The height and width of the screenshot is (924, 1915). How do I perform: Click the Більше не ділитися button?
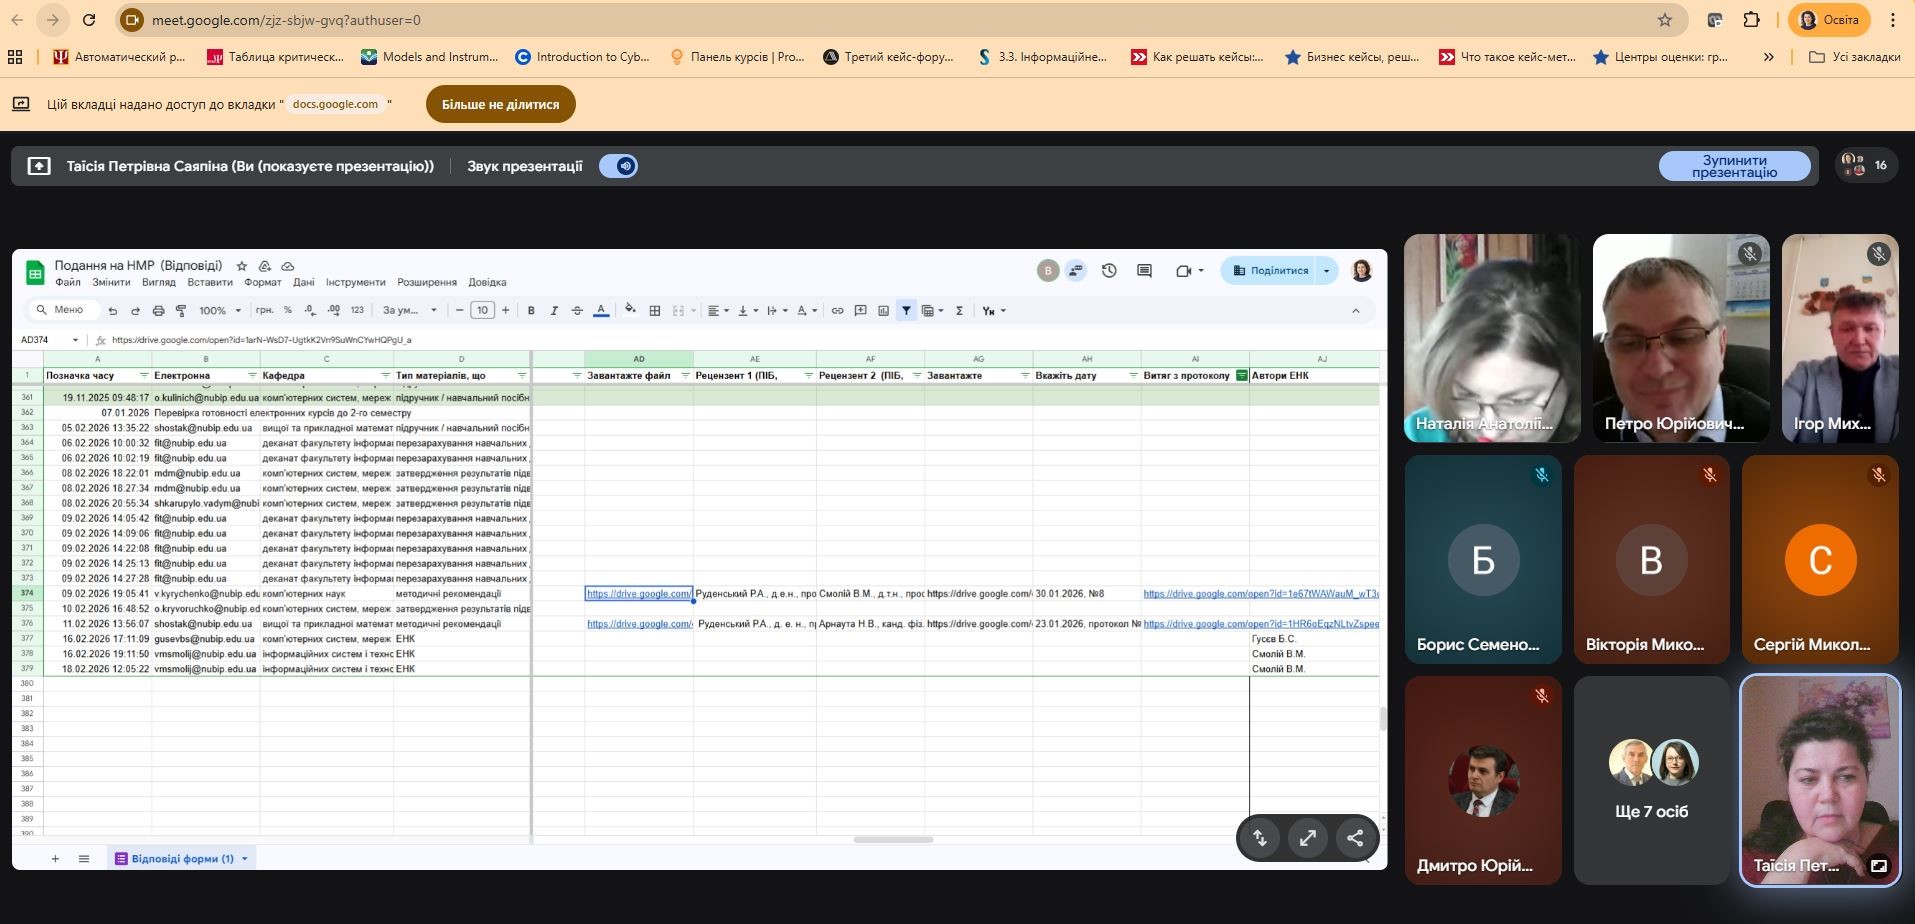(500, 104)
